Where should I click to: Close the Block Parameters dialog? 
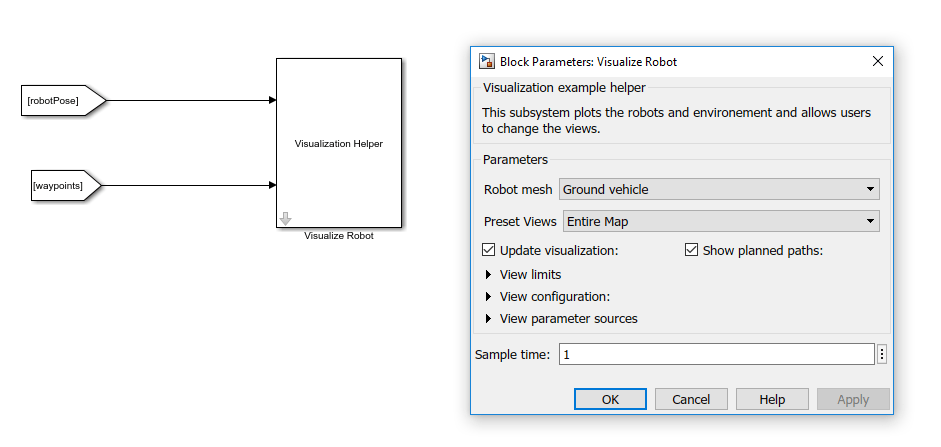point(877,62)
